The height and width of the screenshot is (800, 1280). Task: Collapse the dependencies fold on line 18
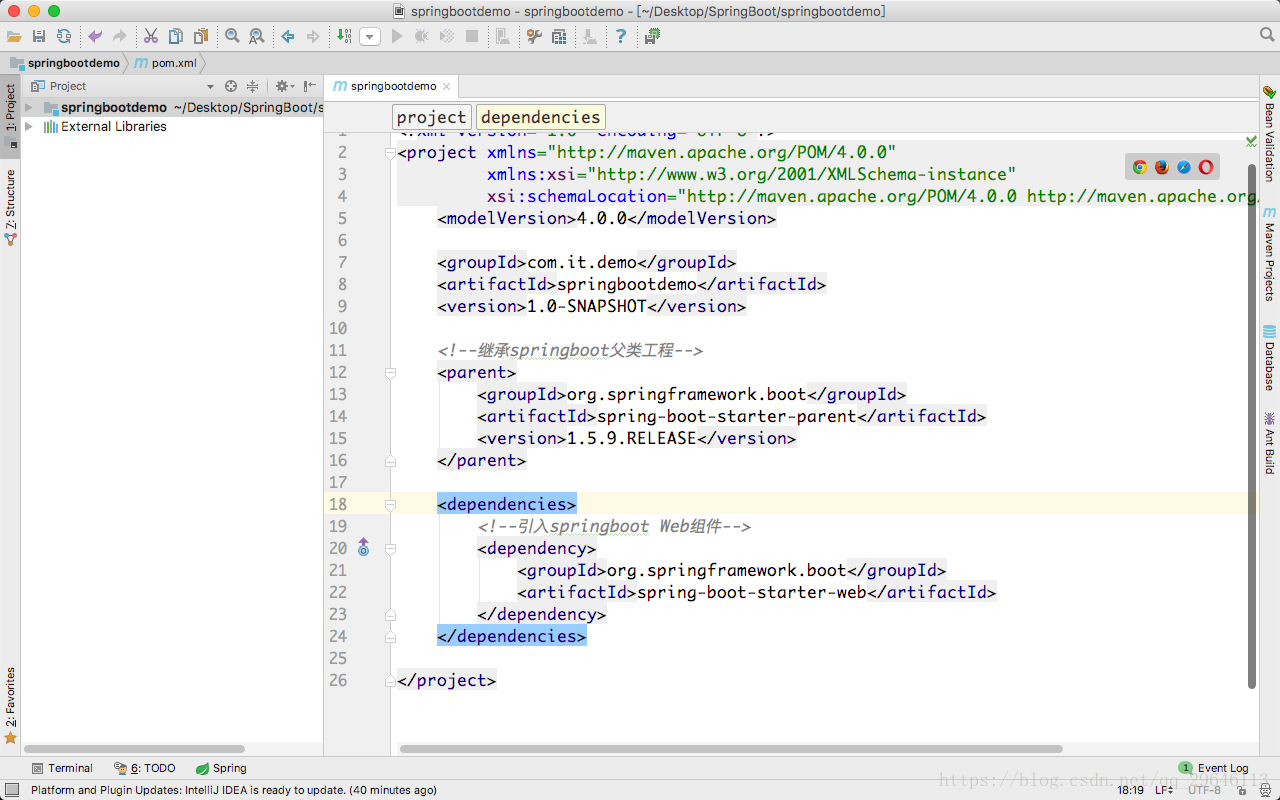[390, 505]
